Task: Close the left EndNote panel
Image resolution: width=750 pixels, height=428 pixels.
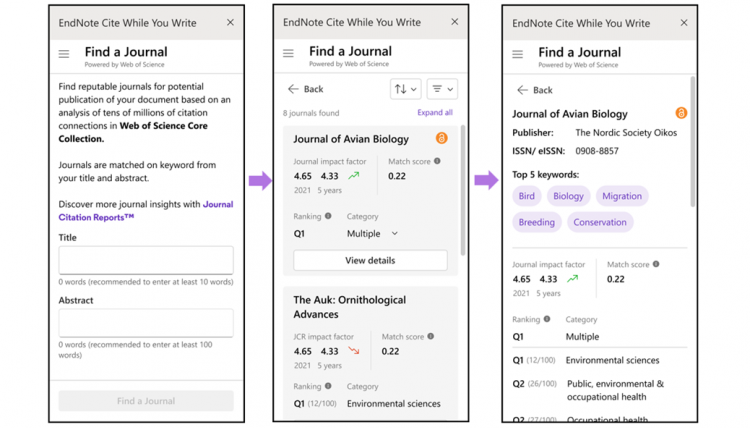Action: [x=231, y=22]
